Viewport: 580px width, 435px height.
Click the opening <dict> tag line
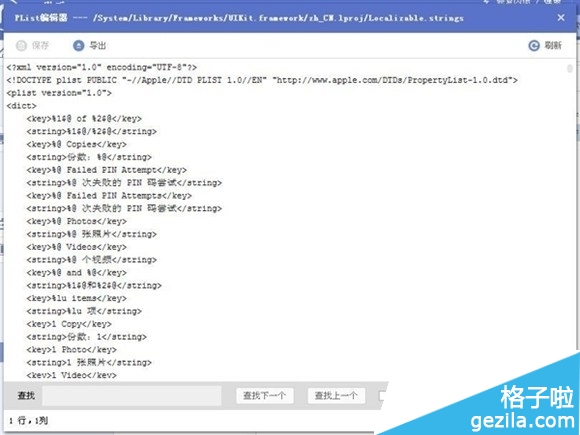[x=21, y=106]
